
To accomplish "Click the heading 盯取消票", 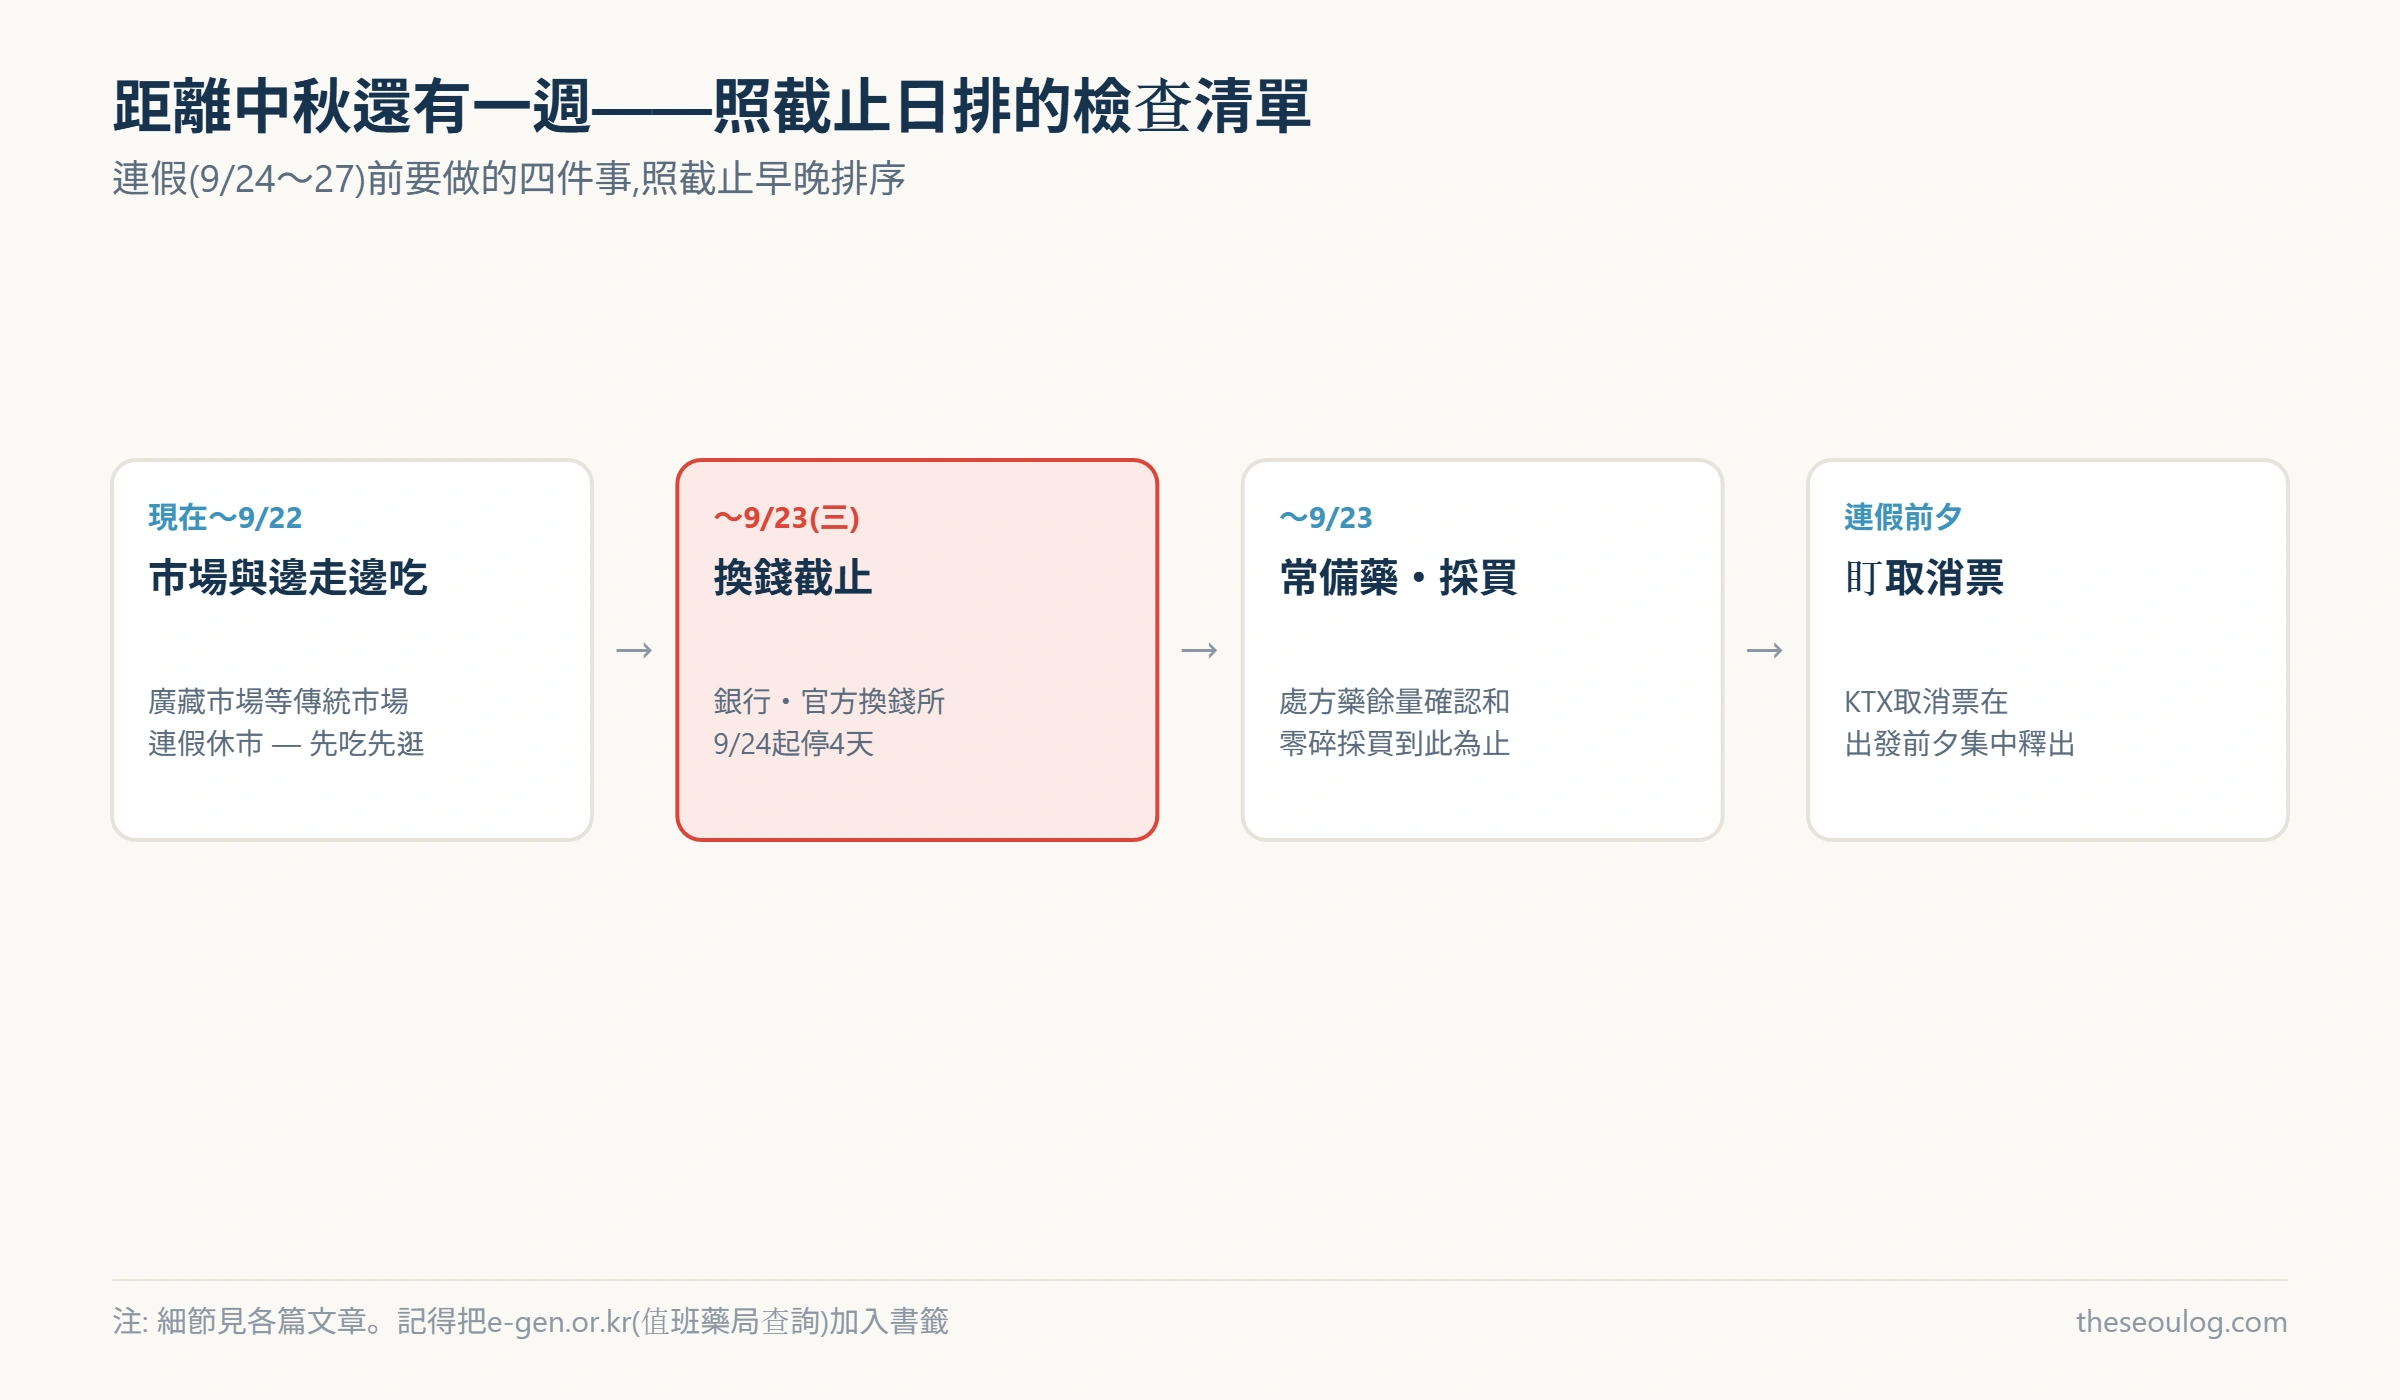I will coord(1924,577).
